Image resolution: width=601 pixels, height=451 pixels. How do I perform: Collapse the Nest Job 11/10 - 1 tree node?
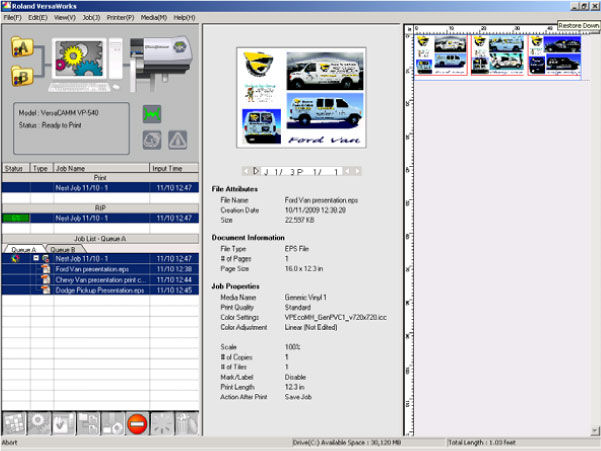[36, 258]
